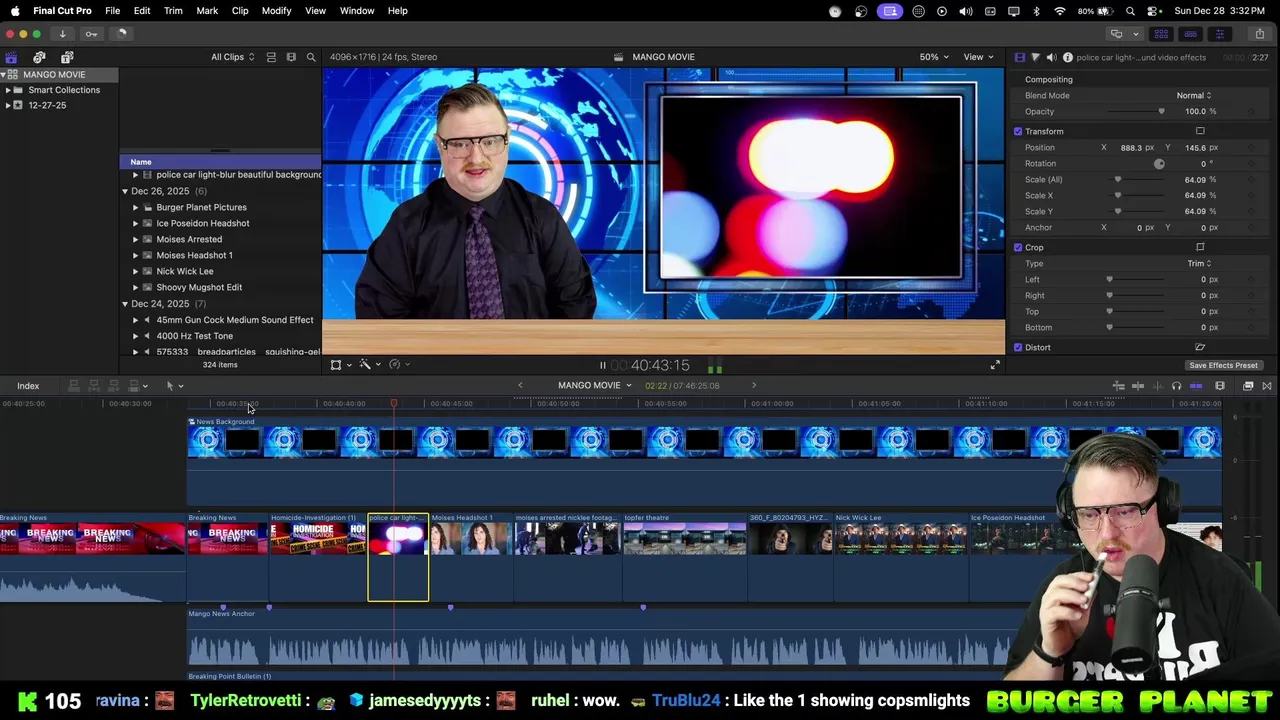Open the Effects browser icon
This screenshot has width=1280, height=720.
[1248, 386]
